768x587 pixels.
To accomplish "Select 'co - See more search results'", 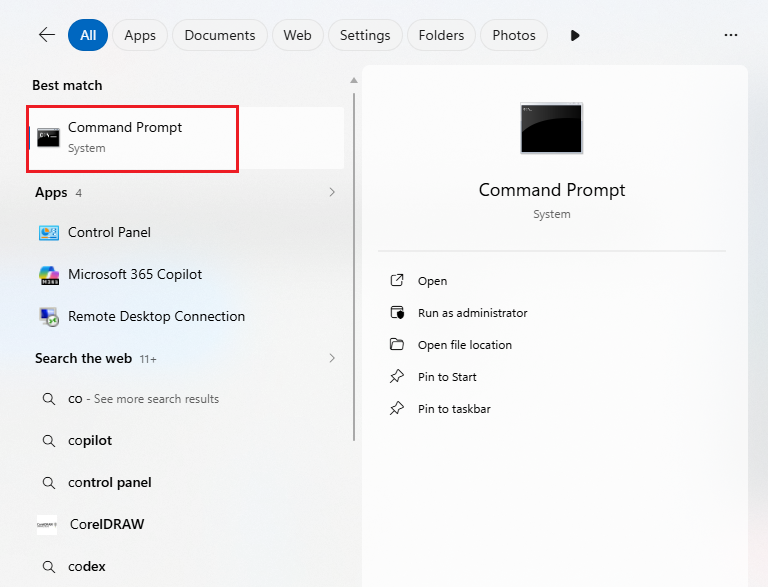I will [x=187, y=399].
